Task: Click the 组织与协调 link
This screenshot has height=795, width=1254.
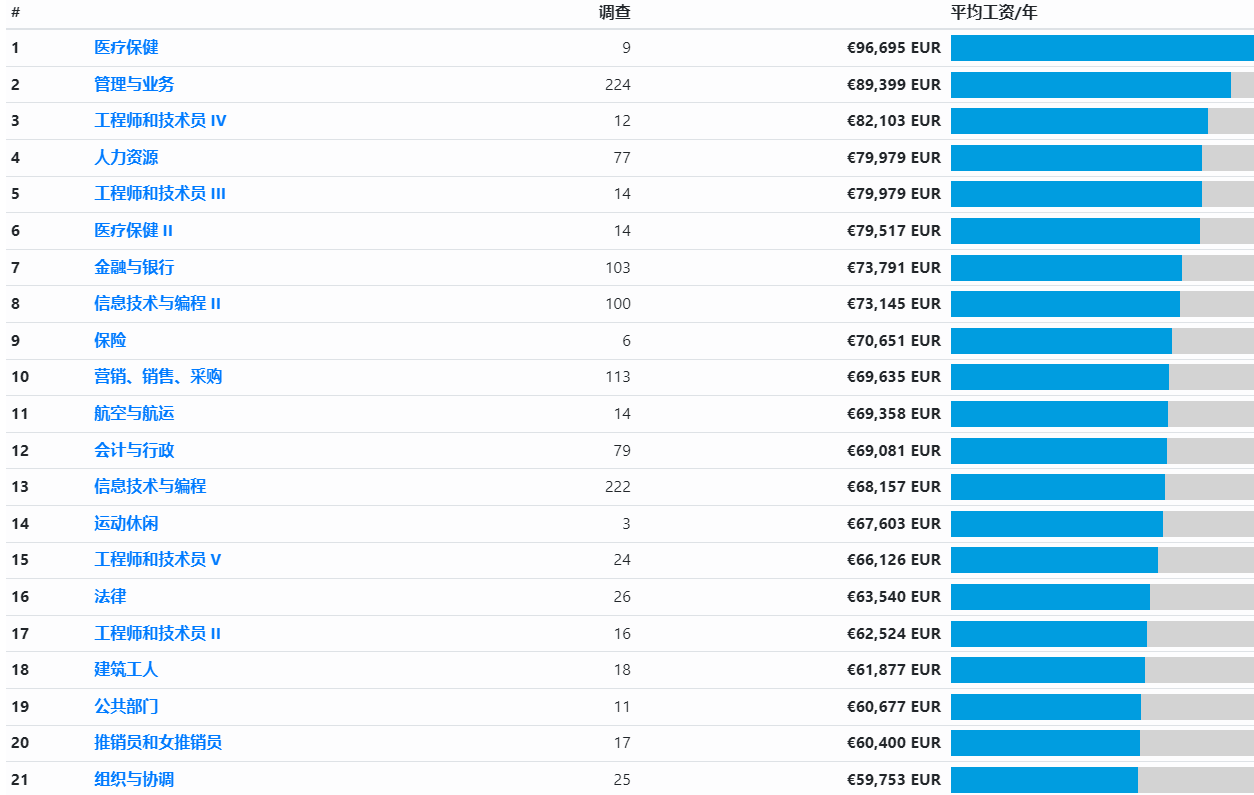Action: tap(134, 779)
